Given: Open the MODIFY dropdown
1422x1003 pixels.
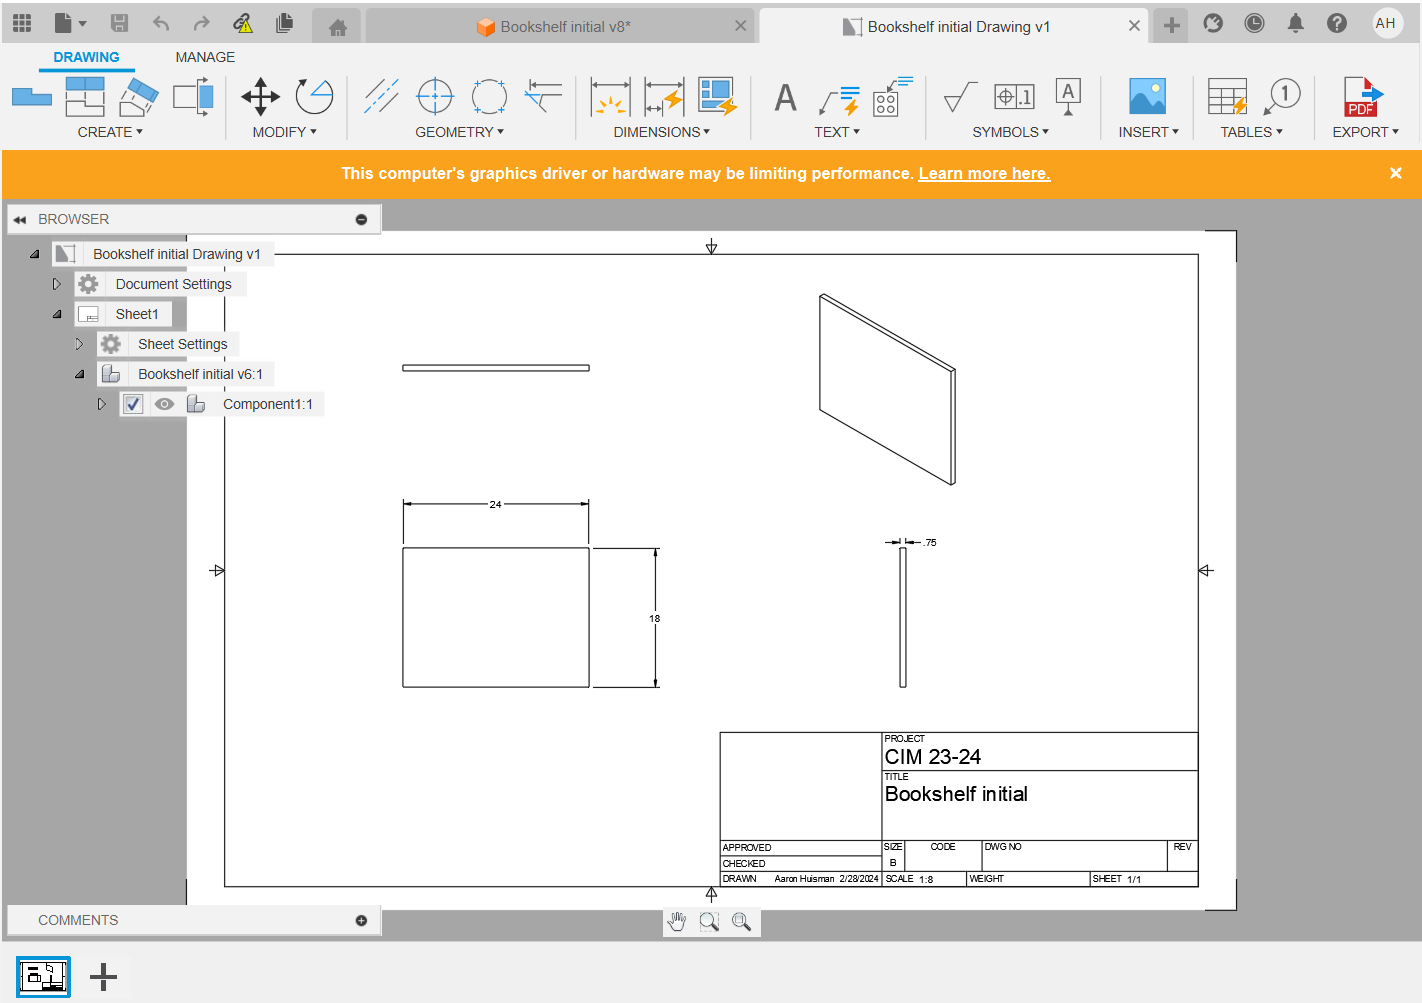Looking at the screenshot, I should click(284, 132).
